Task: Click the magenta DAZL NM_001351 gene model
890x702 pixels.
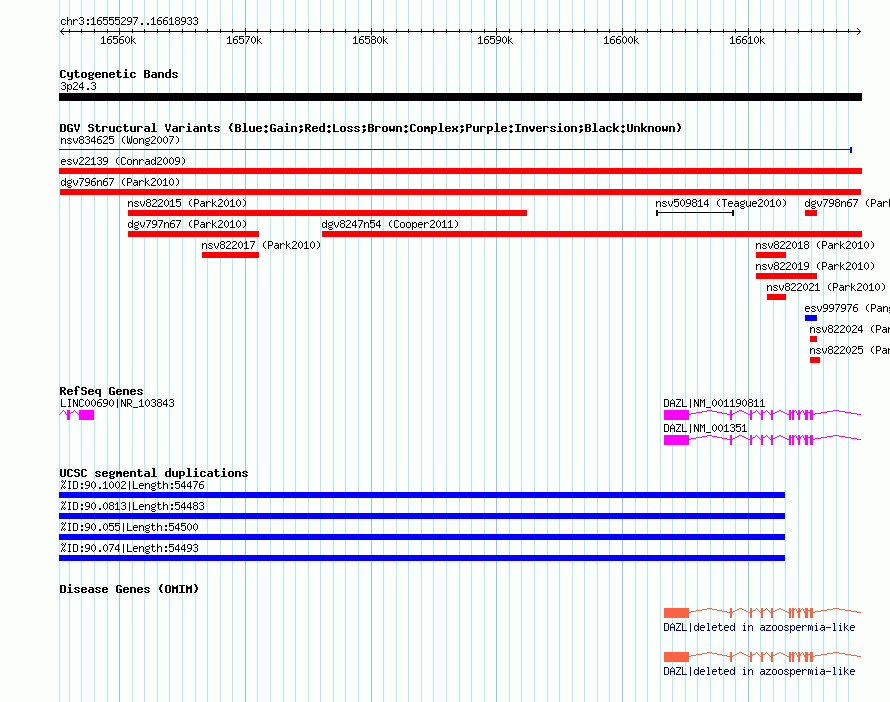Action: (x=762, y=440)
